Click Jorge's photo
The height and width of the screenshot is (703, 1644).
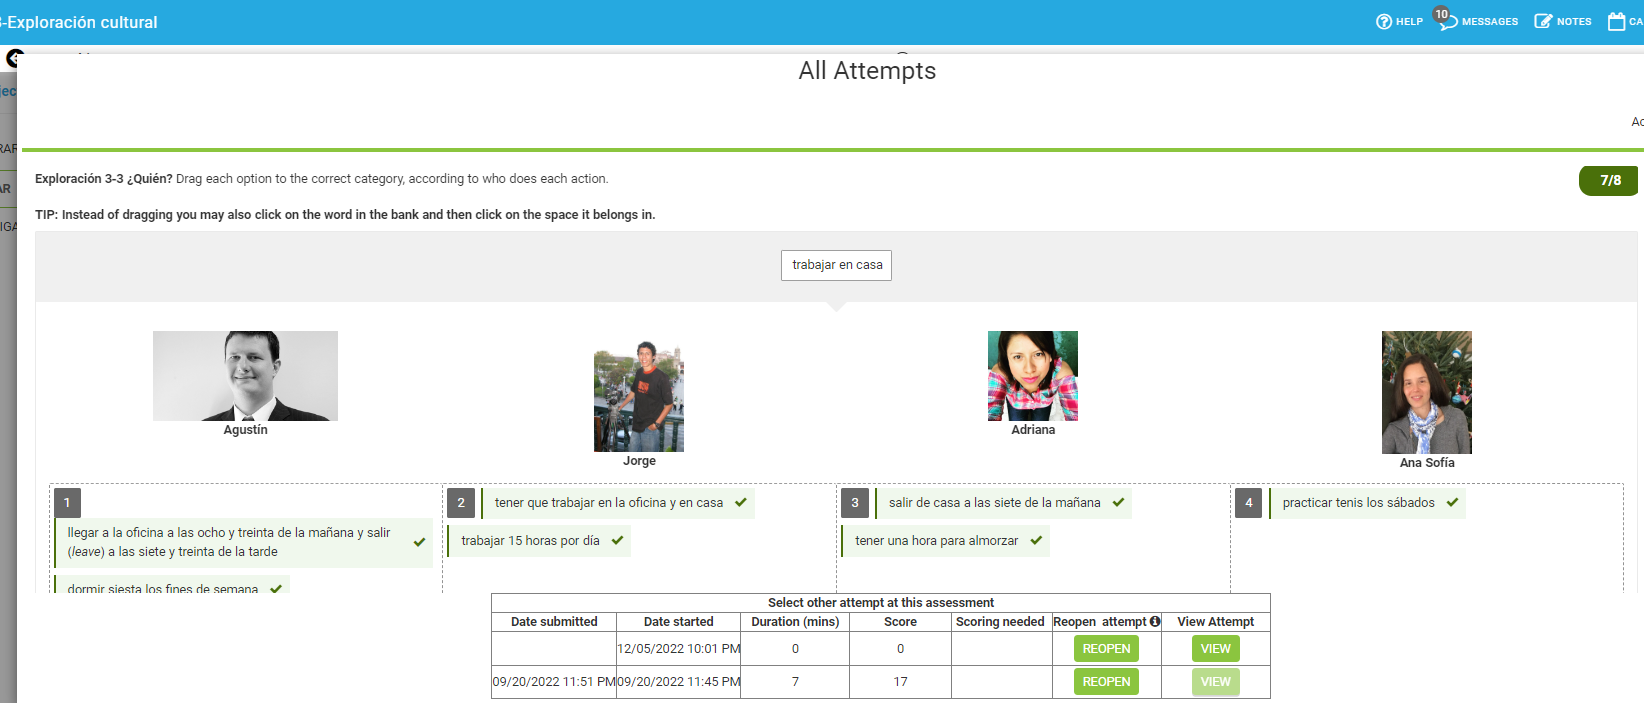coord(639,397)
